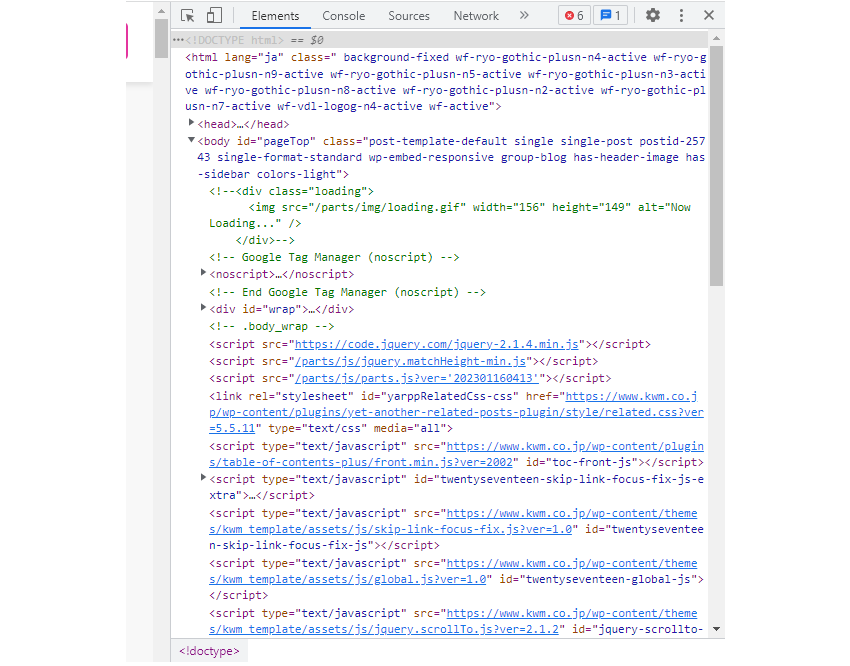The width and height of the screenshot is (850, 666).
Task: Click the page scrollbar up arrow on left
Action: click(162, 11)
